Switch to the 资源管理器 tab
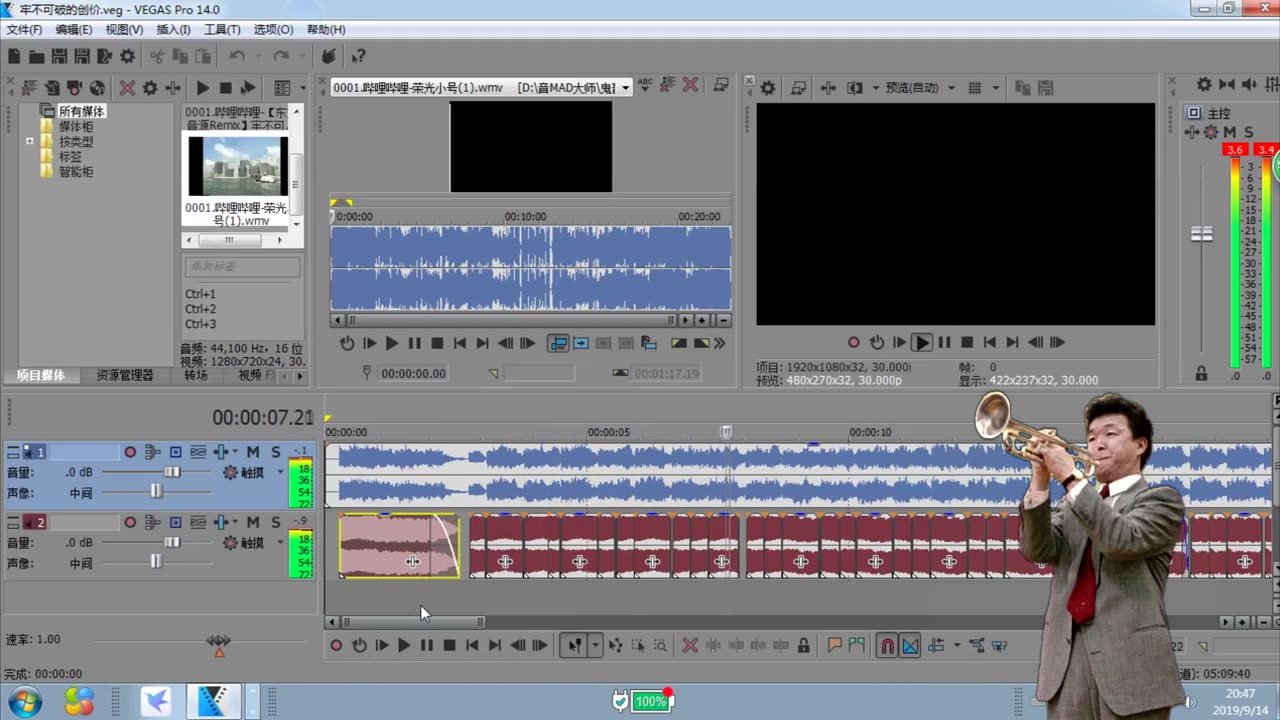 (x=125, y=375)
